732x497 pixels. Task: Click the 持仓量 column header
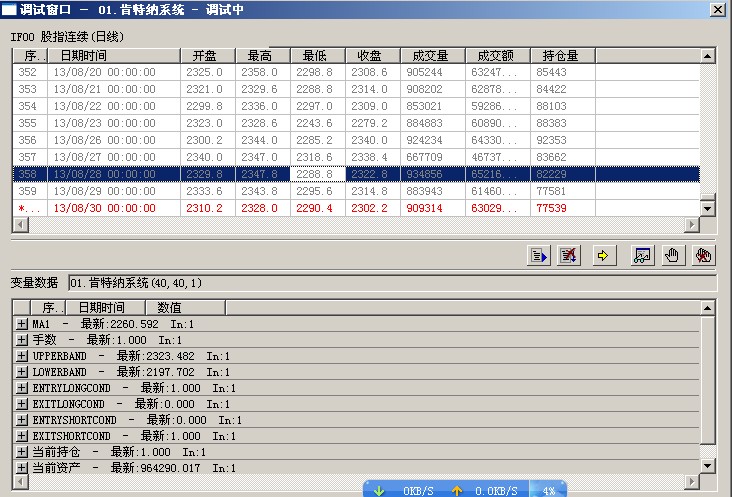pos(563,56)
